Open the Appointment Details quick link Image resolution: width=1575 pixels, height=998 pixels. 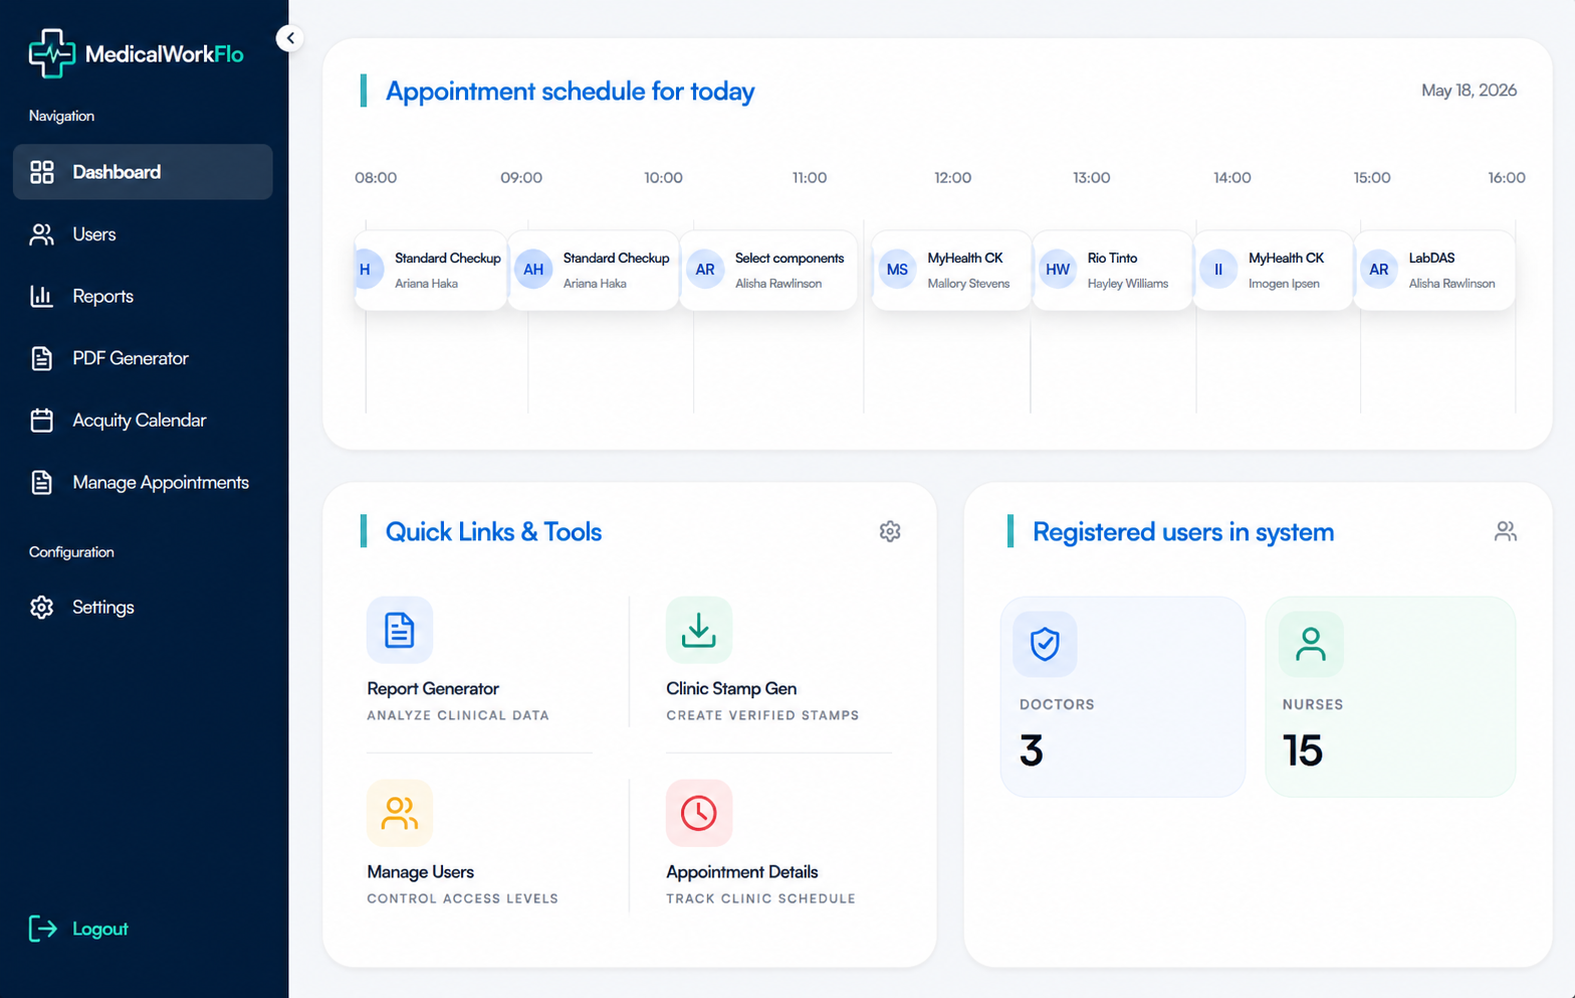(742, 872)
